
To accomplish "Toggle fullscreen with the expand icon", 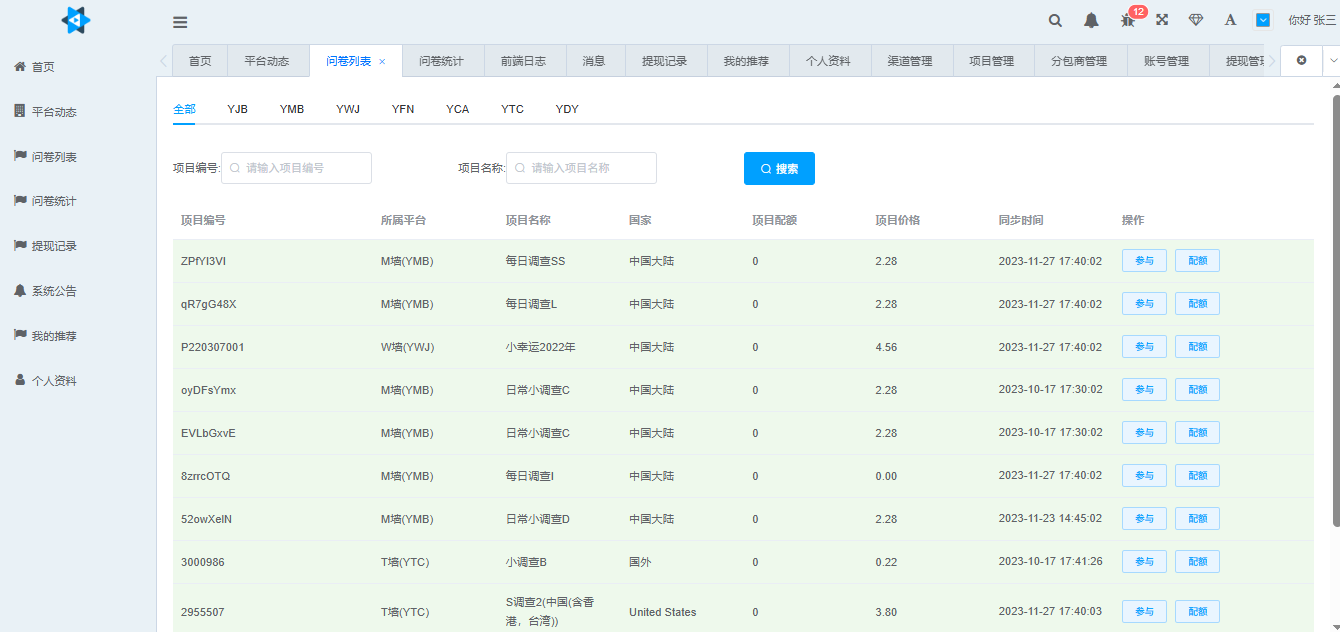I will click(1161, 19).
